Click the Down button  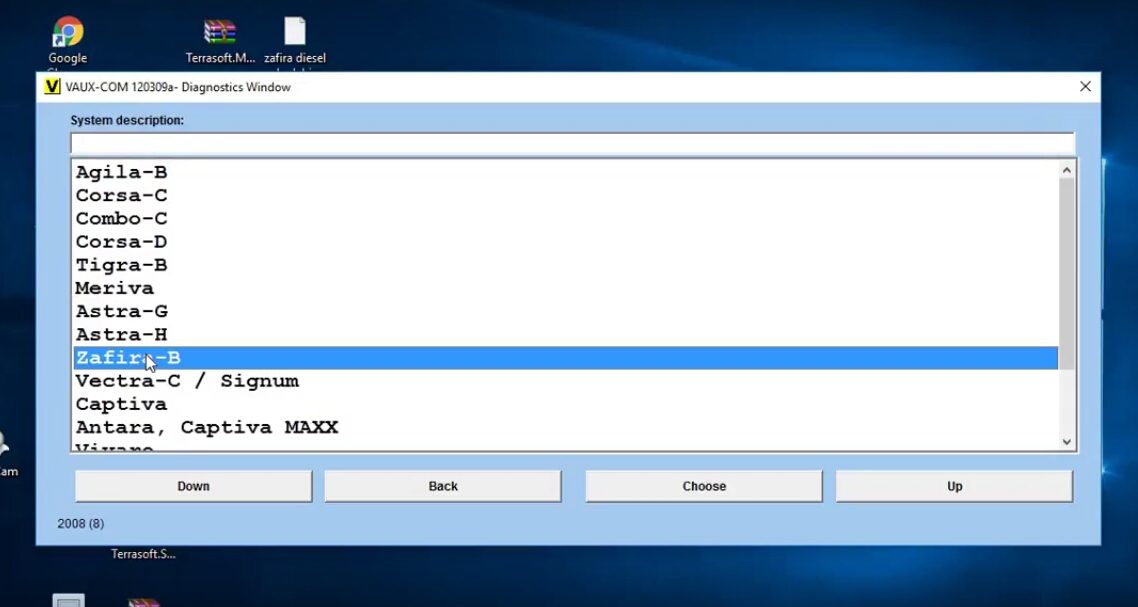pos(194,486)
